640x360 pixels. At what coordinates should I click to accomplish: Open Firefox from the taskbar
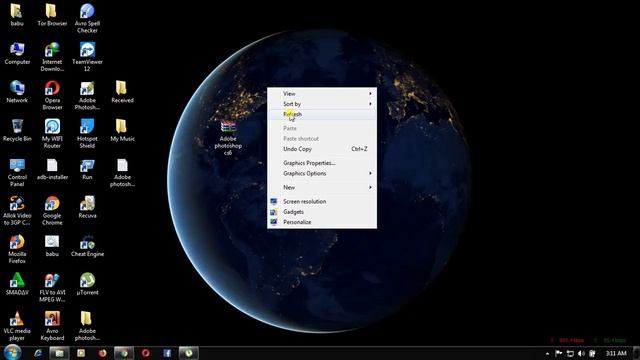(x=102, y=353)
